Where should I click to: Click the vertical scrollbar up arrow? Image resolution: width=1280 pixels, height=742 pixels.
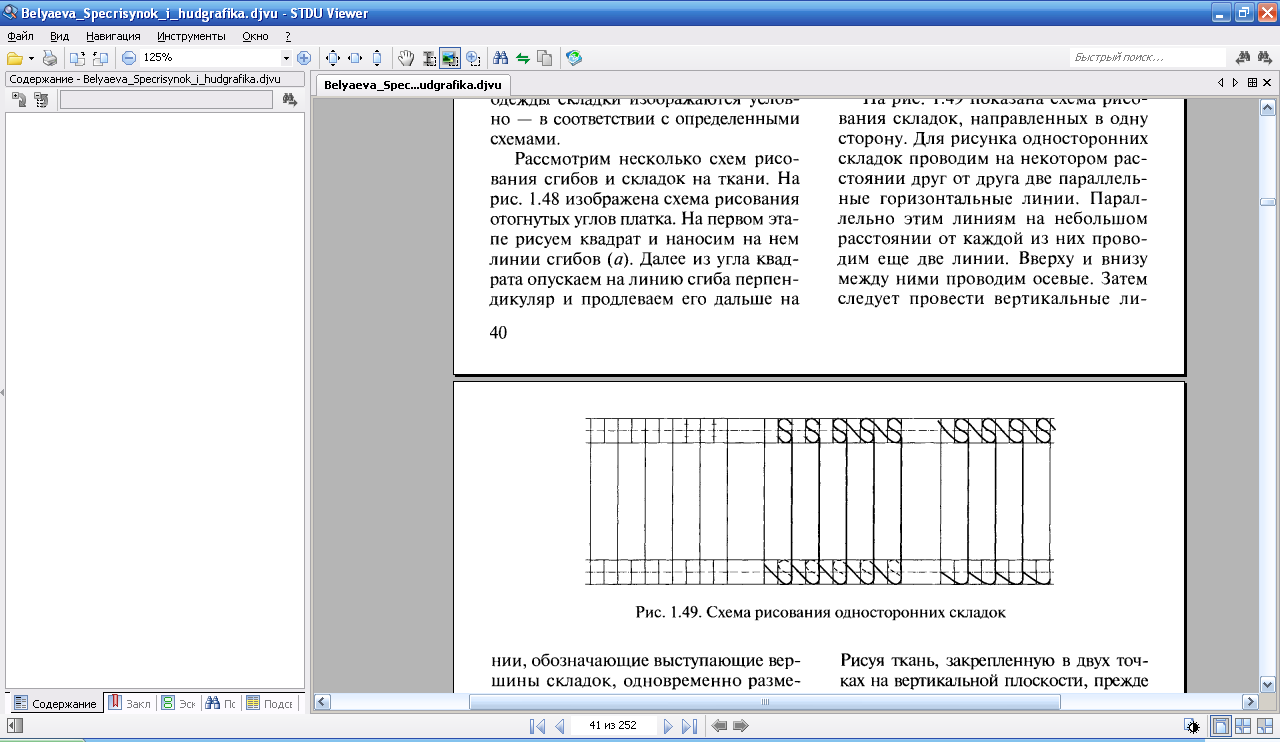(1267, 107)
